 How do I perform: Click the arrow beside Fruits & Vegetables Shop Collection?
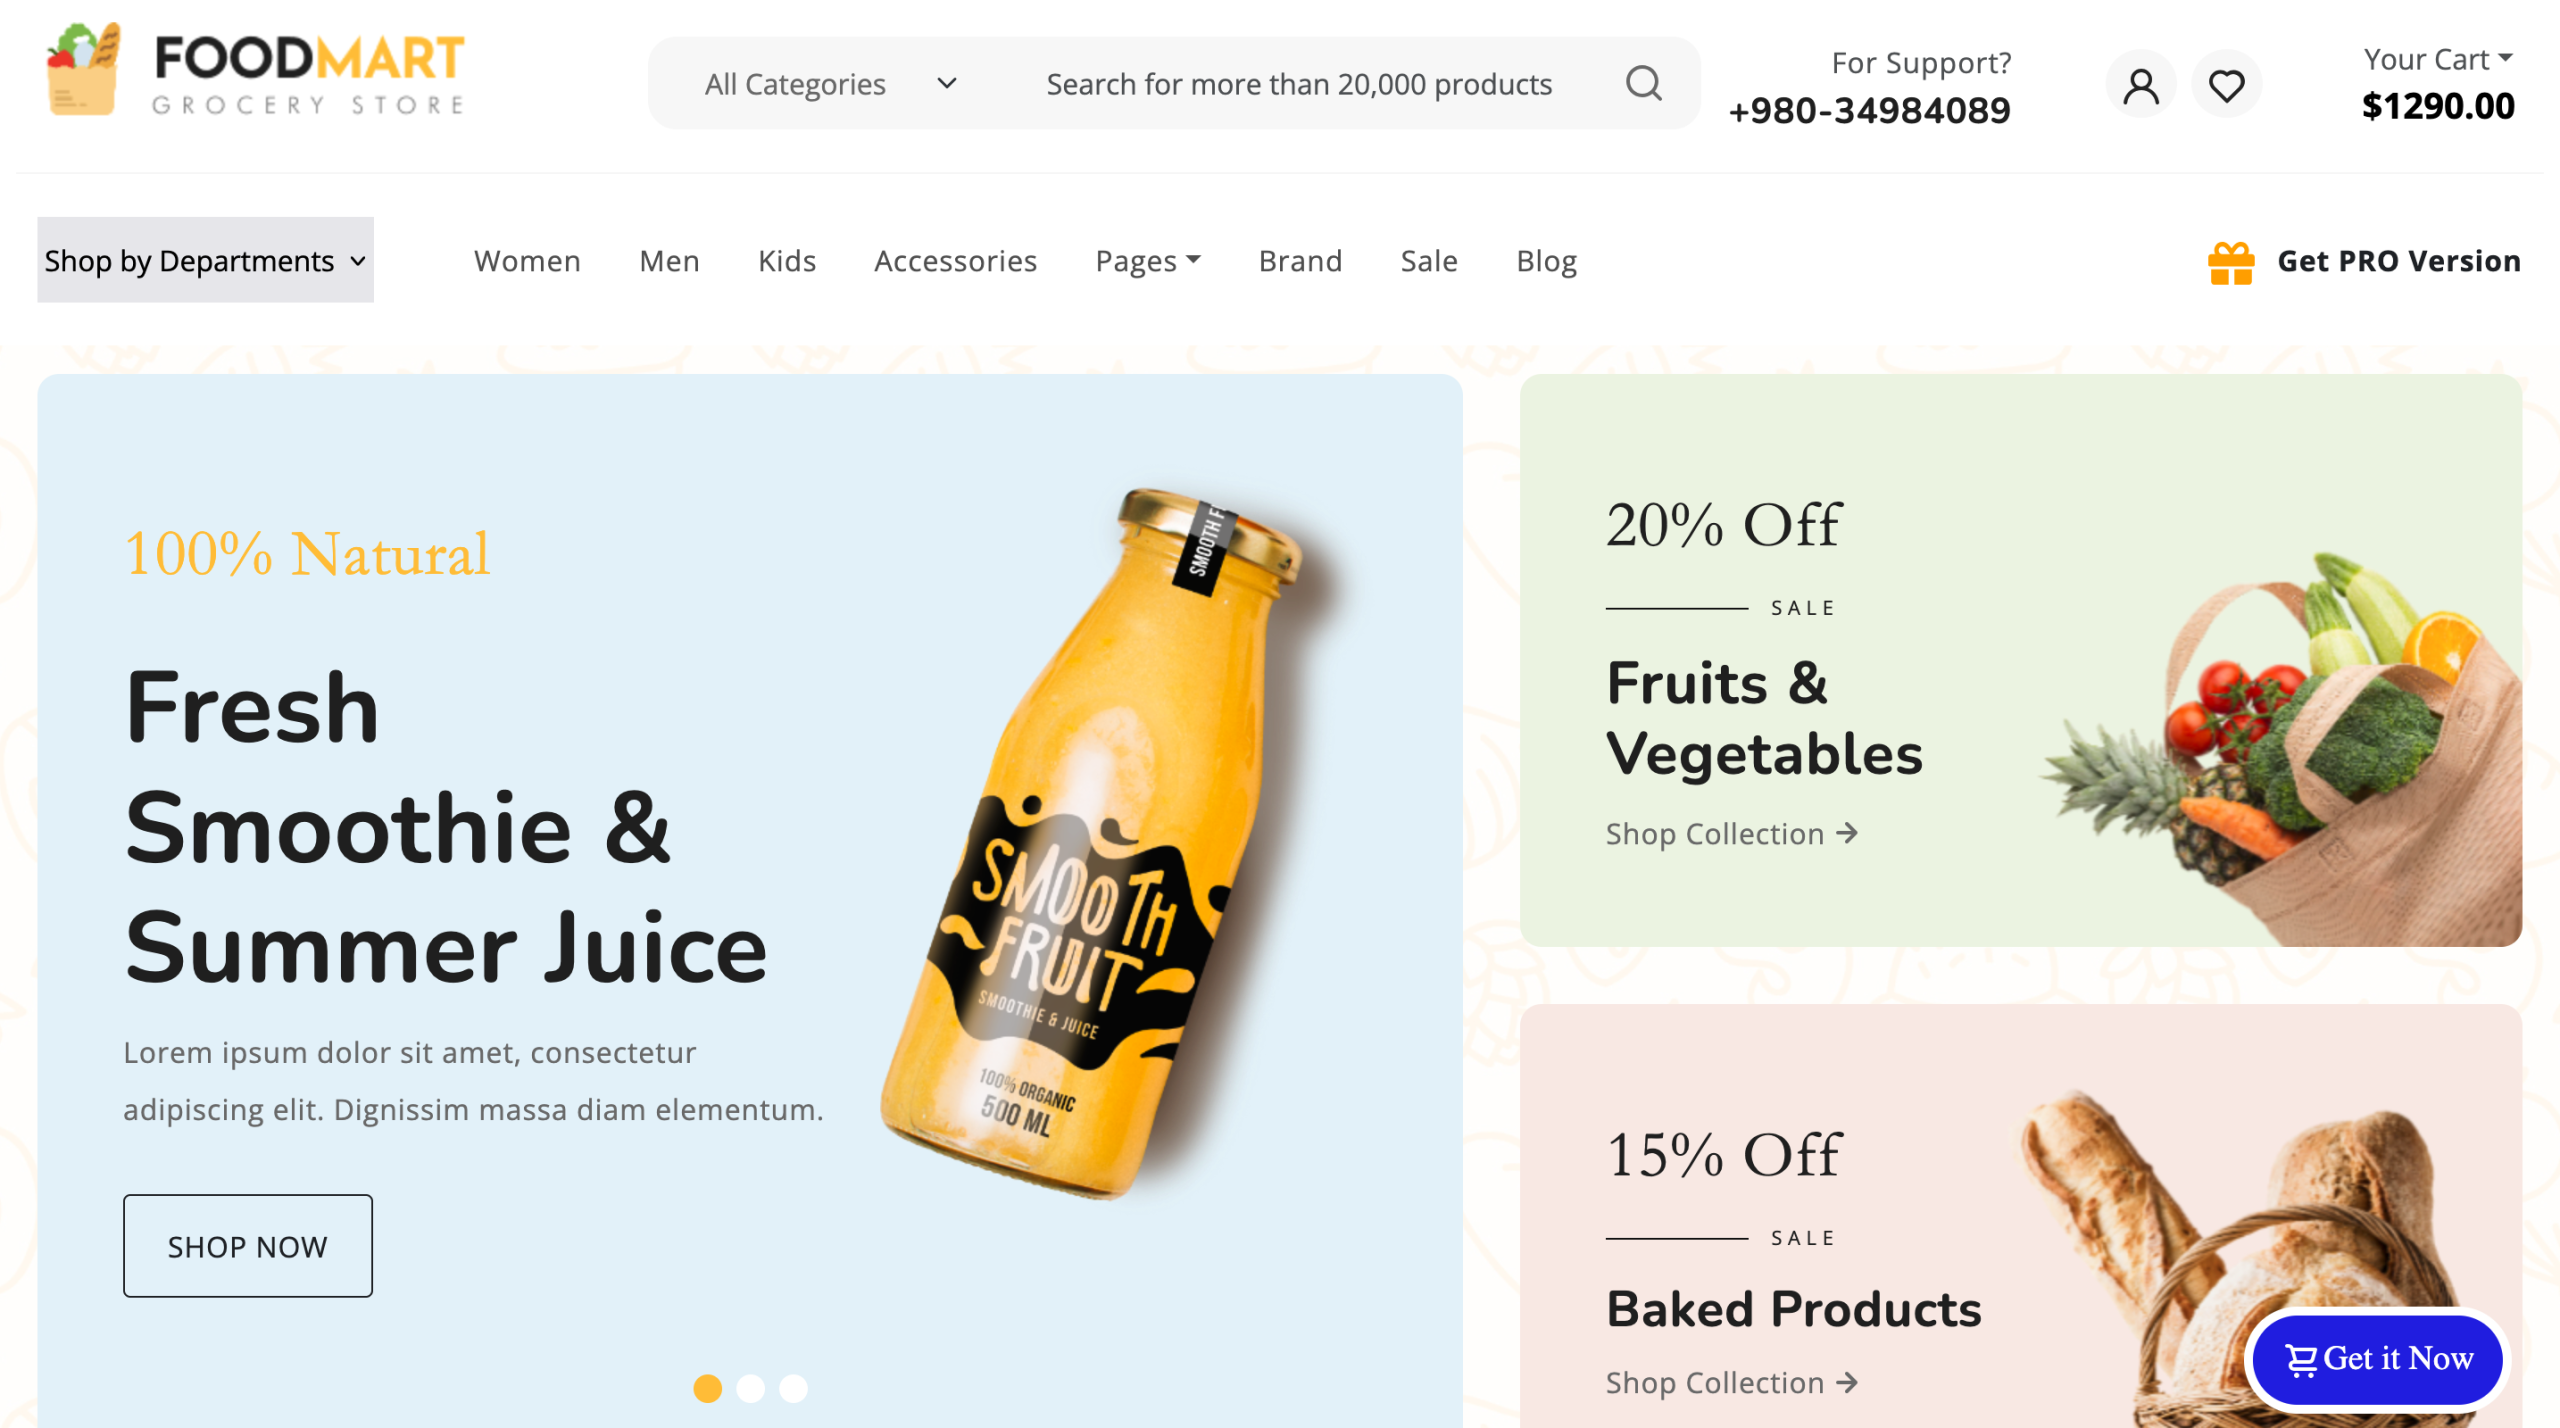pos(1847,833)
